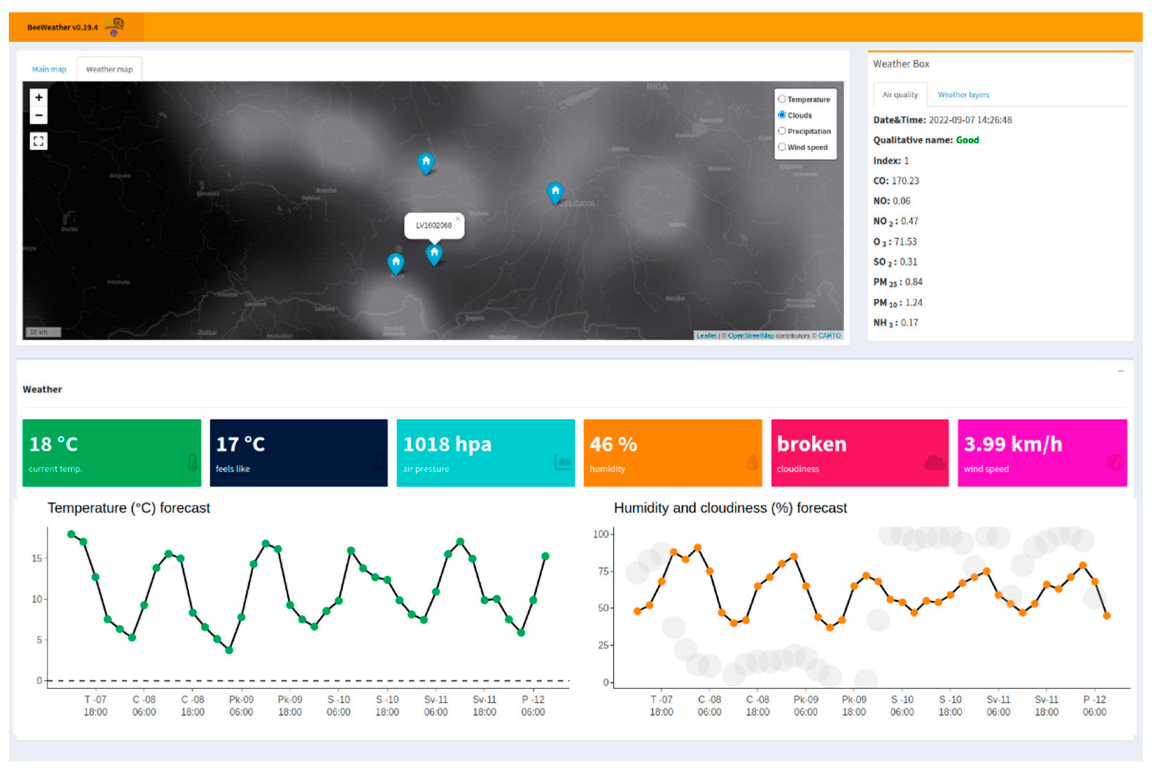
Task: Click the BeeWeather logo icon
Action: tap(116, 27)
